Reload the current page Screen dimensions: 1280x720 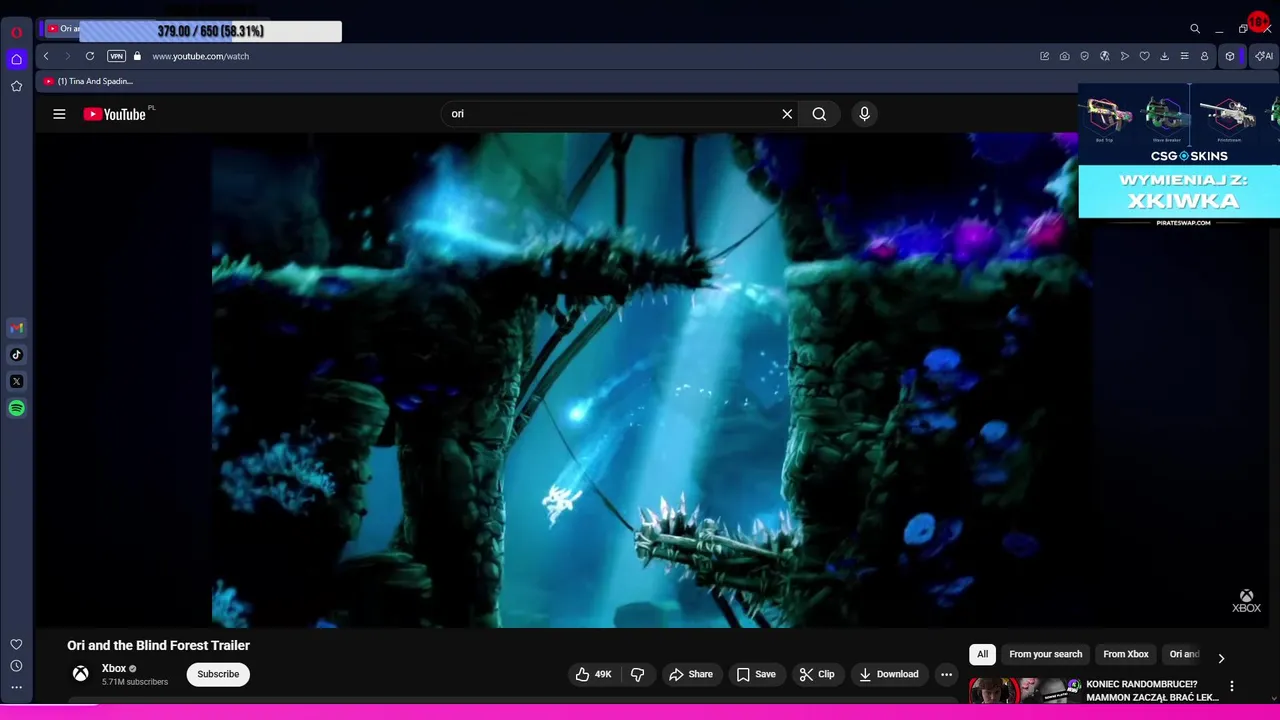[x=90, y=56]
